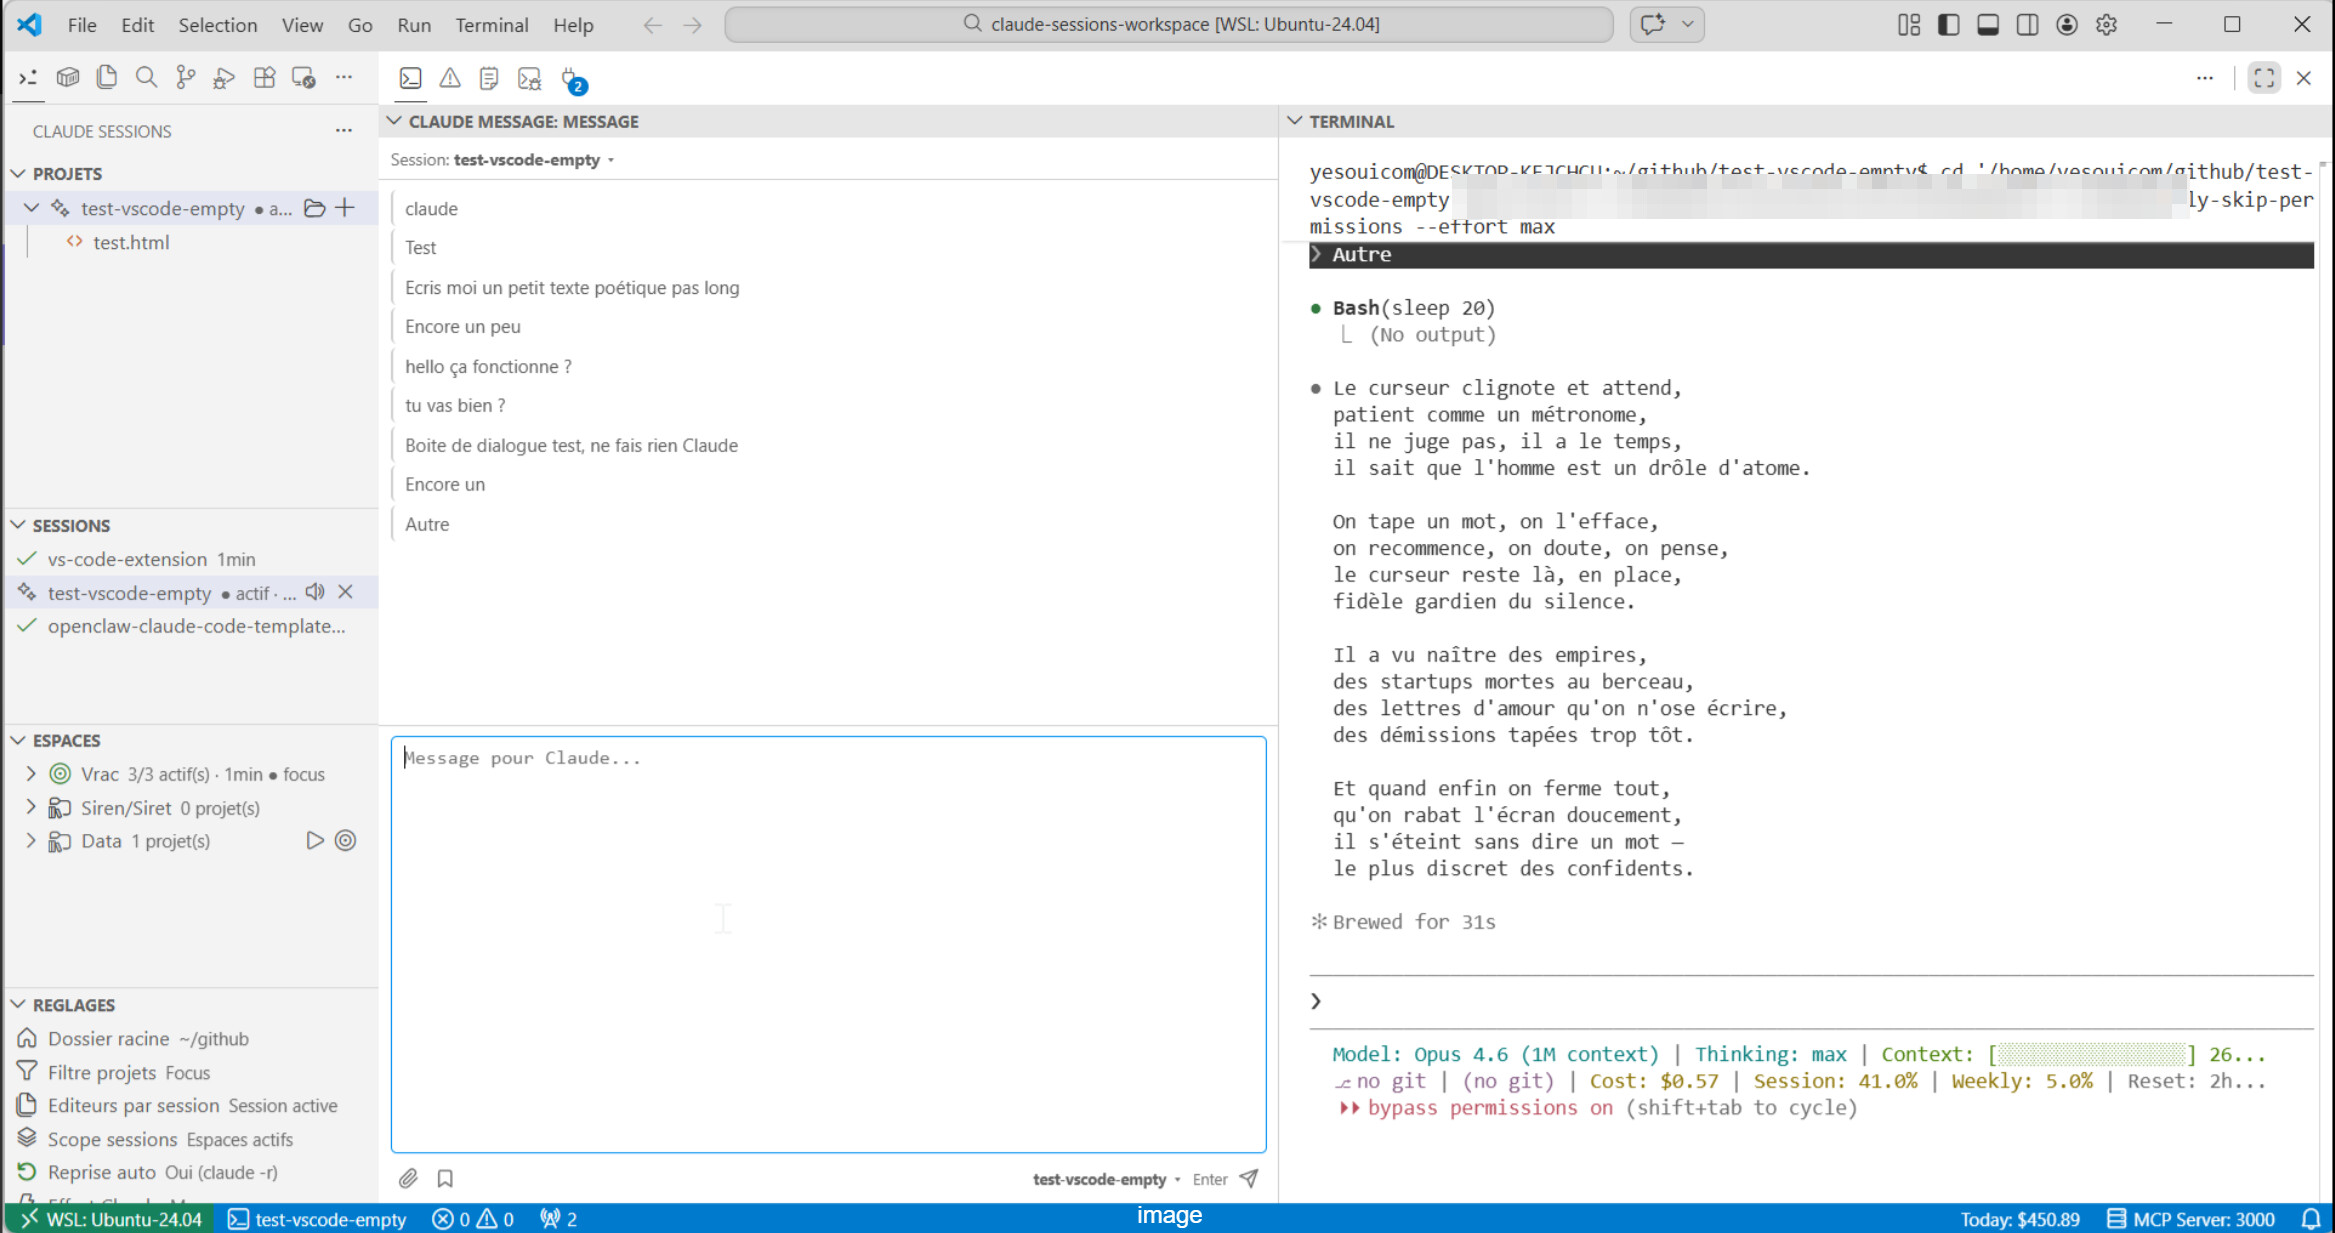Select message 'Encore un peu'
The height and width of the screenshot is (1233, 2335).
click(x=462, y=327)
